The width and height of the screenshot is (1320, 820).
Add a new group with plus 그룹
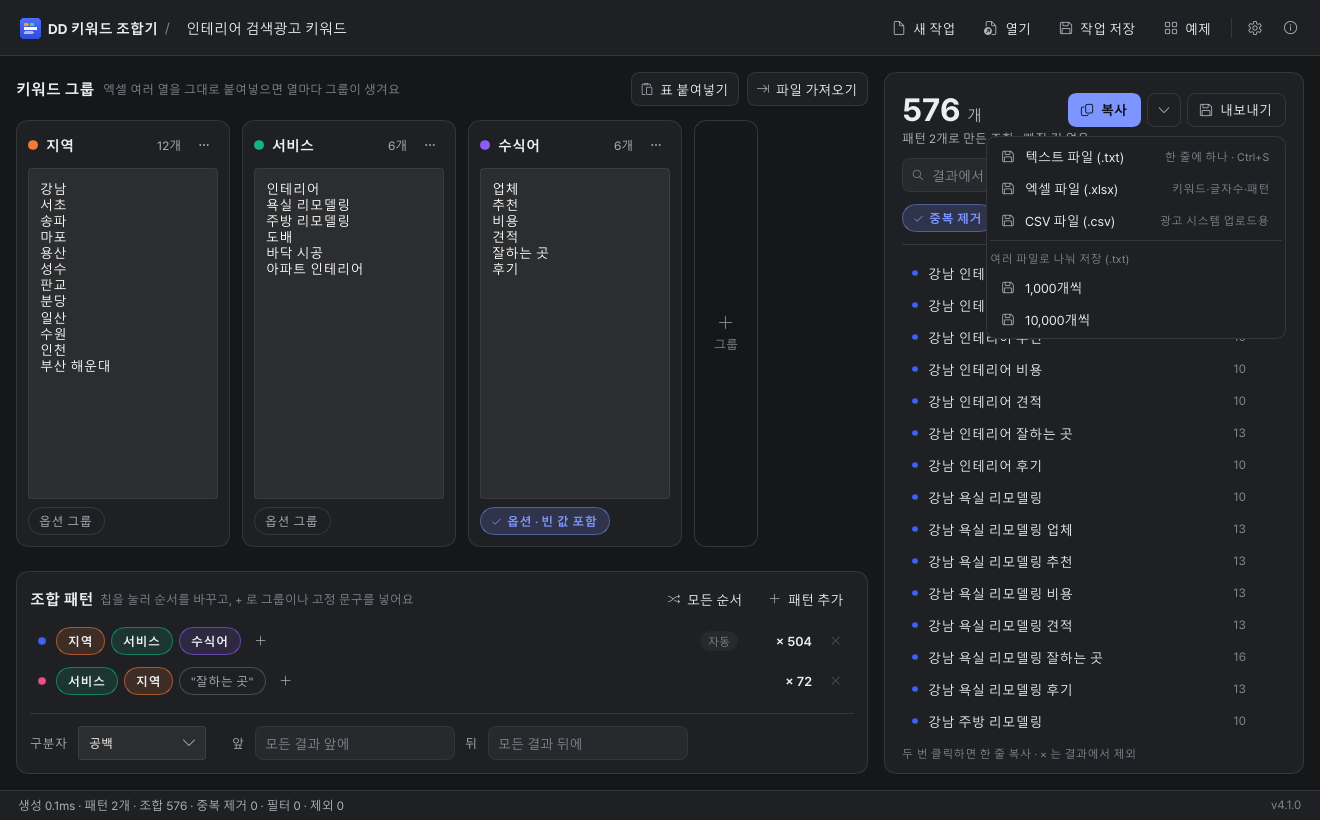[x=726, y=333]
